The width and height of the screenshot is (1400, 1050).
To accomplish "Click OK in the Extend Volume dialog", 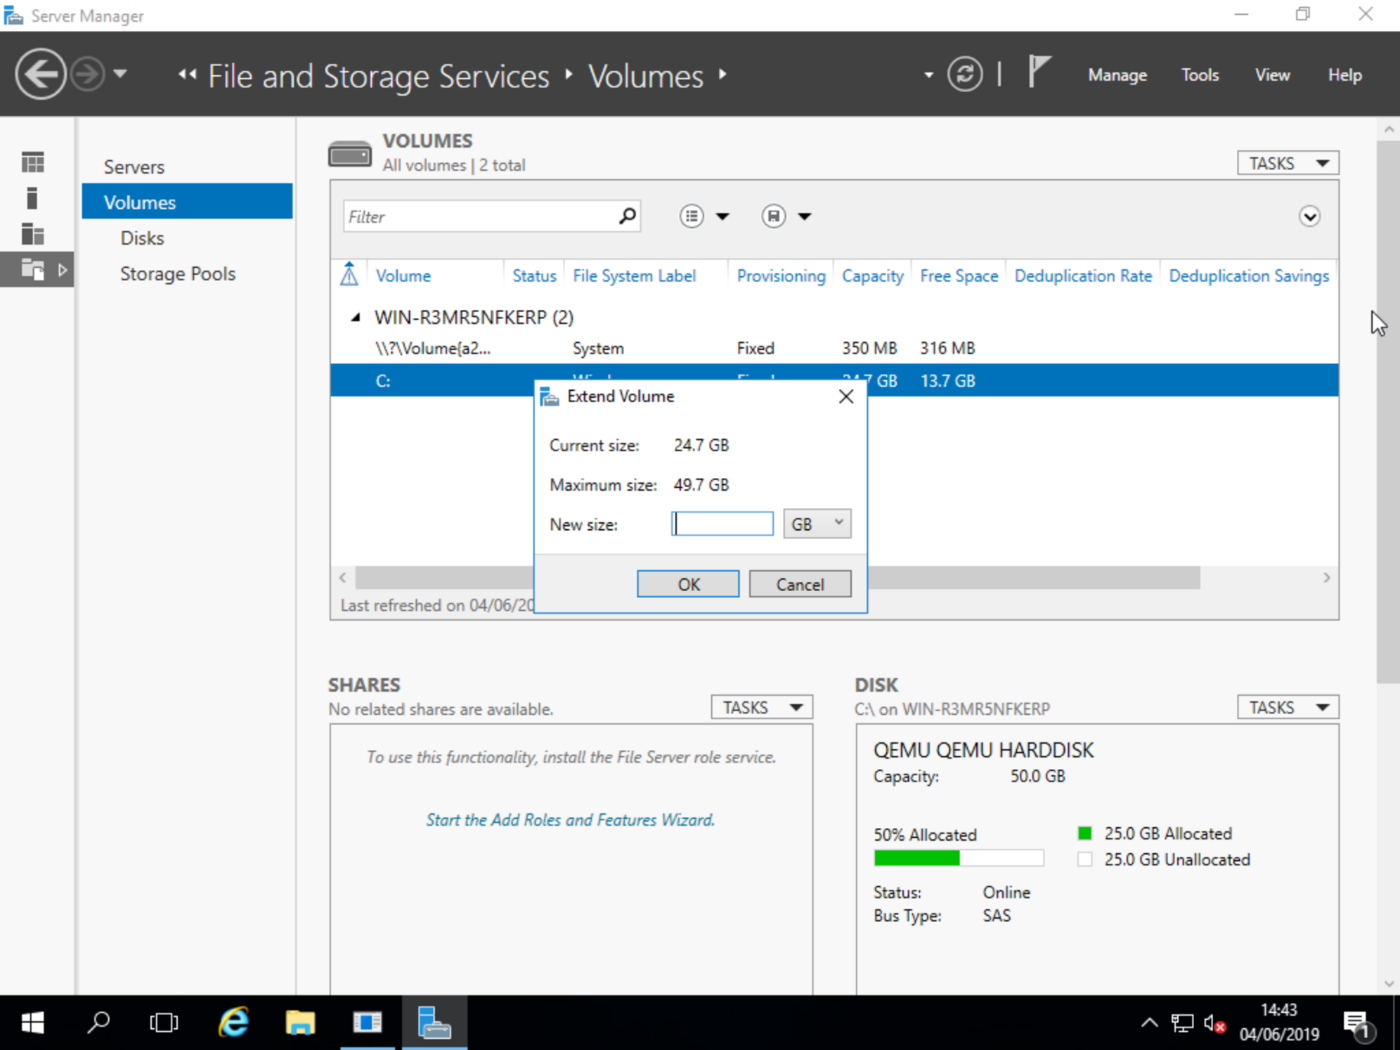I will pyautogui.click(x=687, y=583).
